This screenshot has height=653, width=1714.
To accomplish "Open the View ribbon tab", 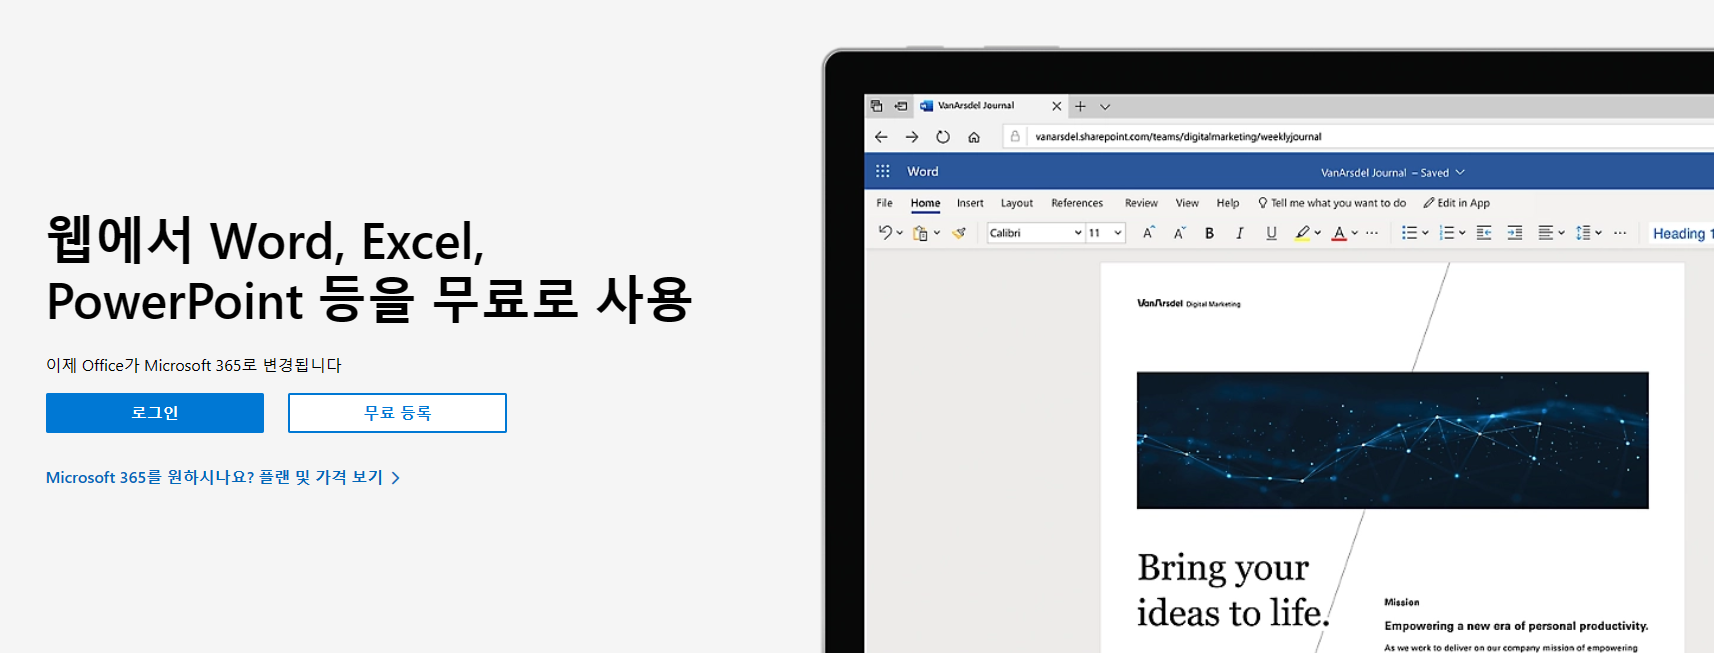I will pyautogui.click(x=1187, y=203).
